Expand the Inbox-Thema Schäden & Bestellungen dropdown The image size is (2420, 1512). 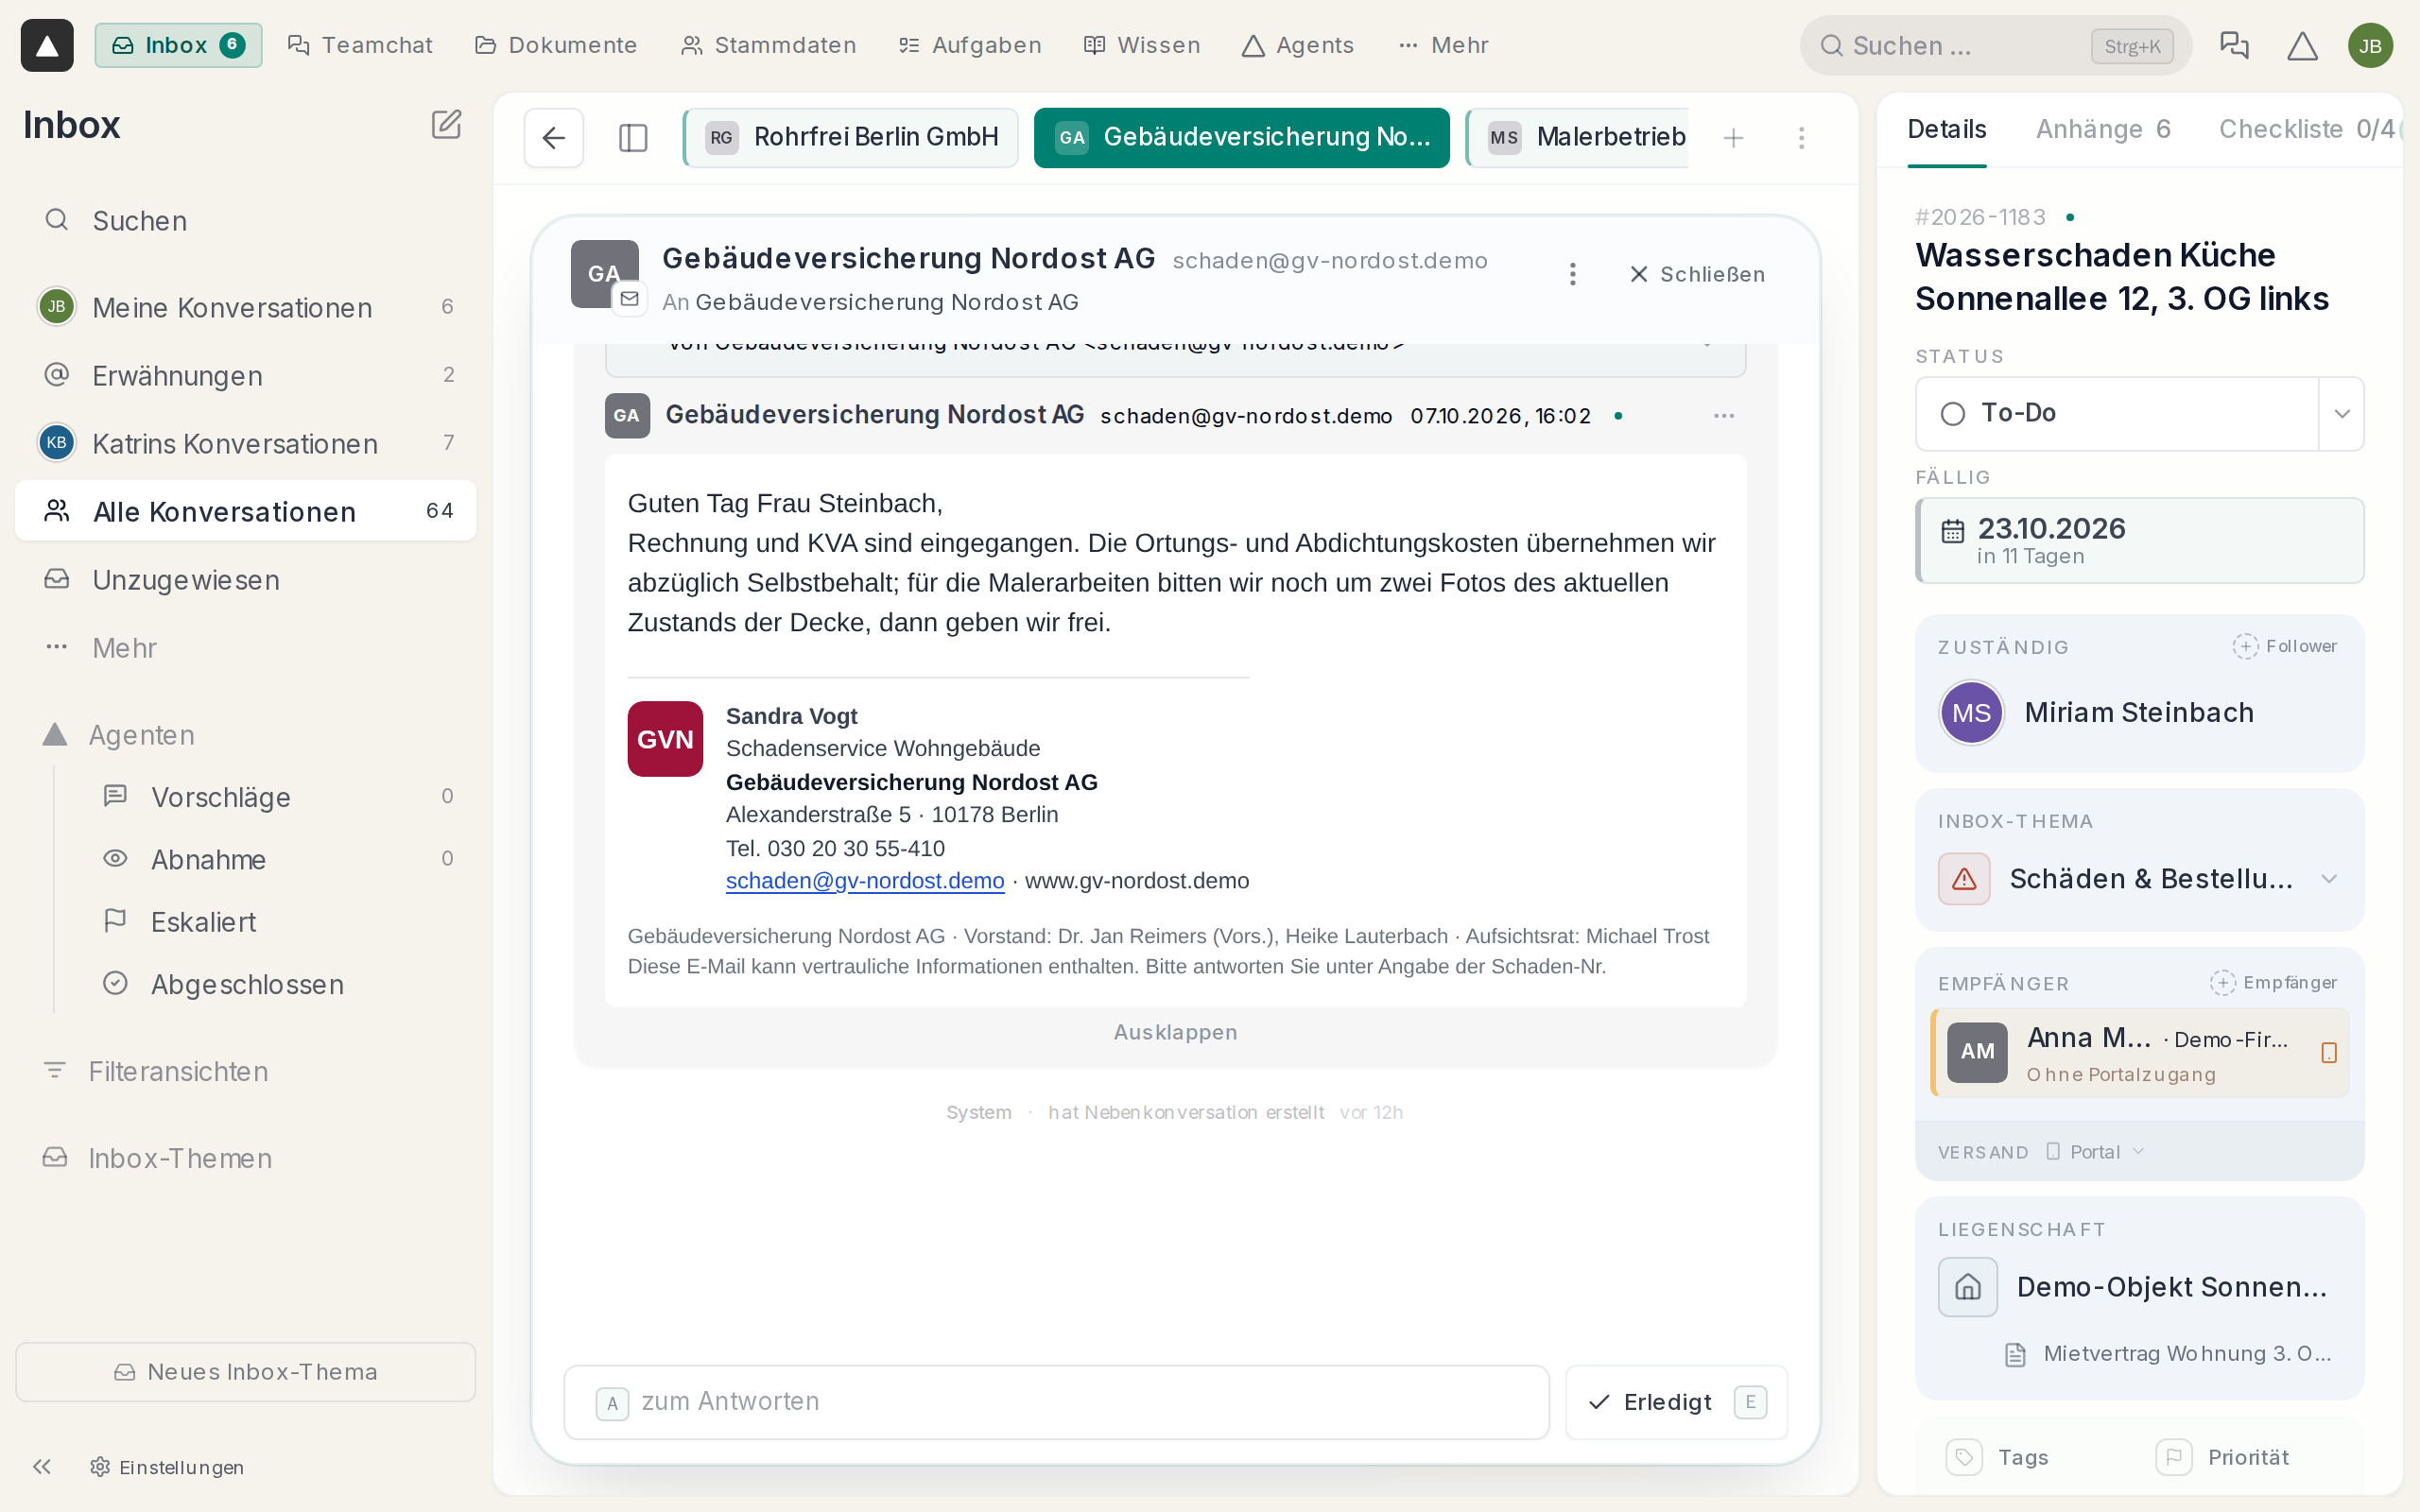2329,879
